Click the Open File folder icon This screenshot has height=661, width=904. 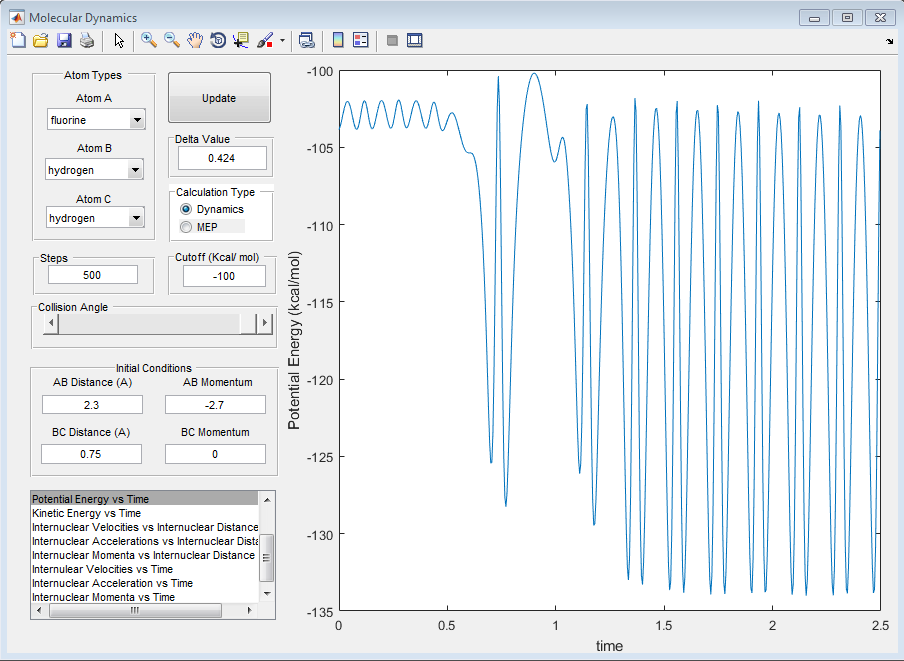(x=41, y=40)
